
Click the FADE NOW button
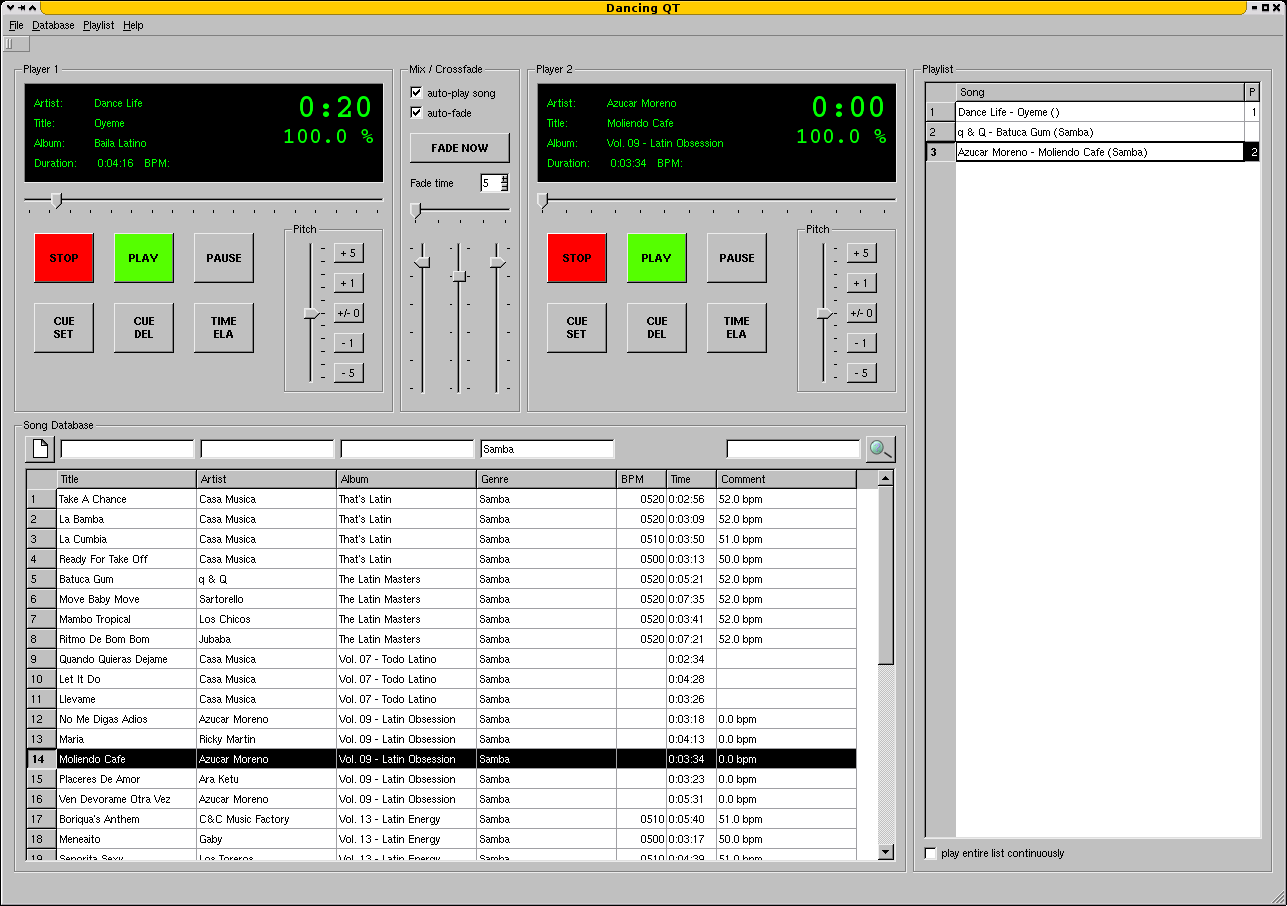(459, 148)
